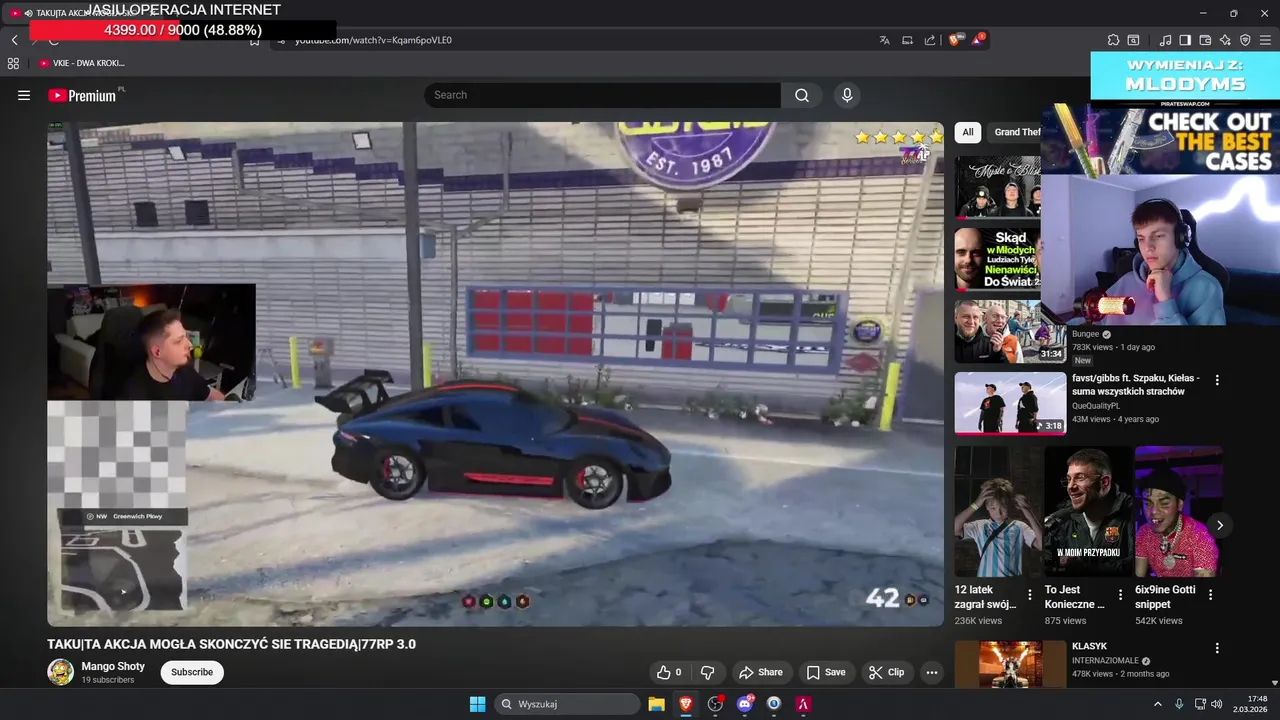This screenshot has width=1280, height=720.
Task: Open the bookmarks apps grid icon
Action: point(13,63)
